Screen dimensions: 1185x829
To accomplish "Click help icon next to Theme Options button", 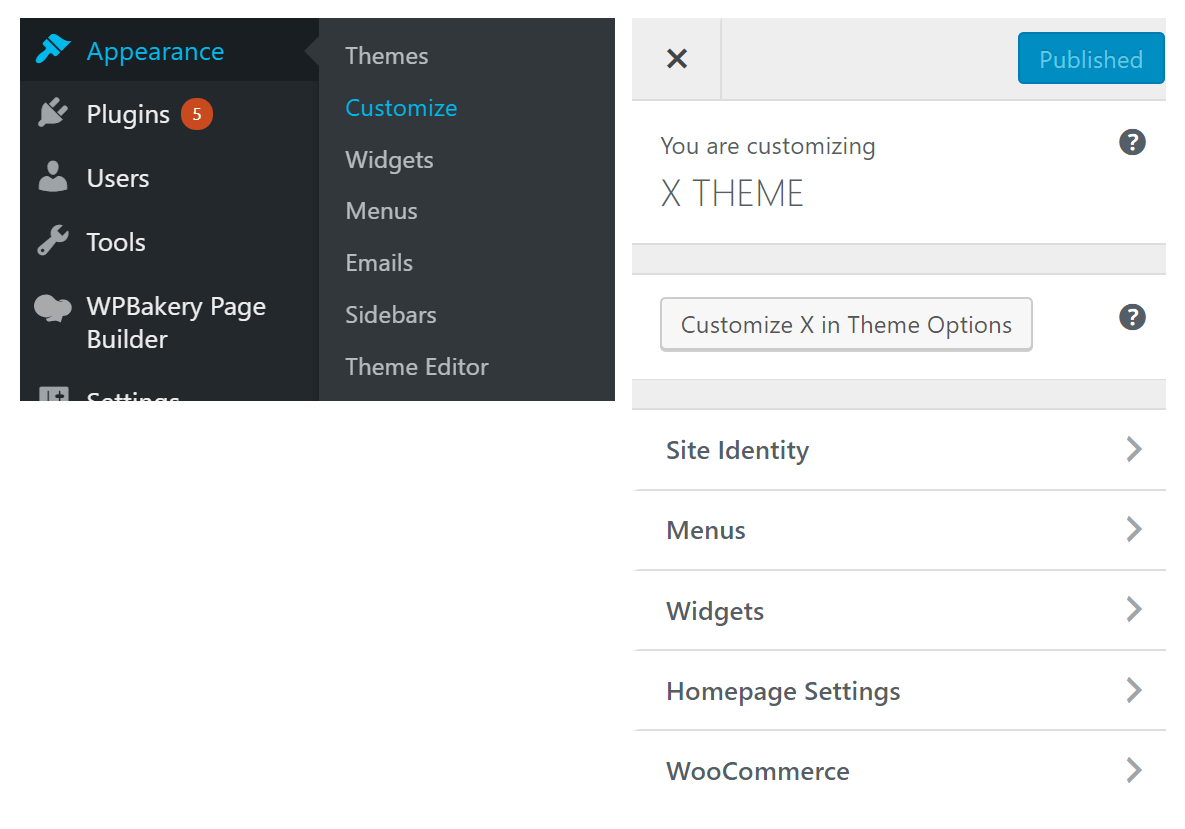I will coord(1131,318).
